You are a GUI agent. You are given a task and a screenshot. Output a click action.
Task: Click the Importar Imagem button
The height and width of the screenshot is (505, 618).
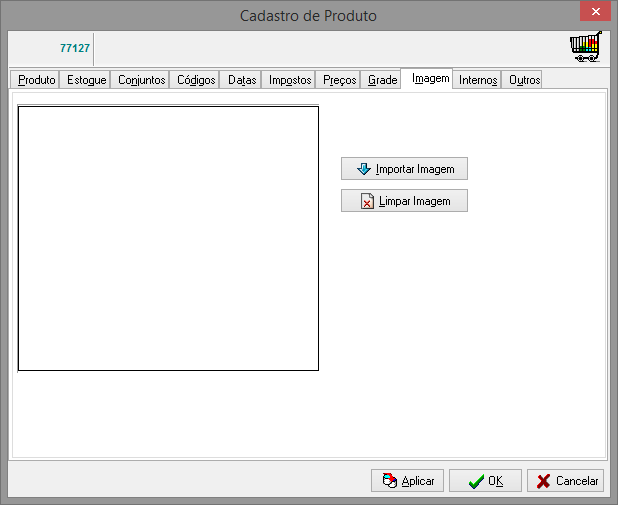[404, 169]
